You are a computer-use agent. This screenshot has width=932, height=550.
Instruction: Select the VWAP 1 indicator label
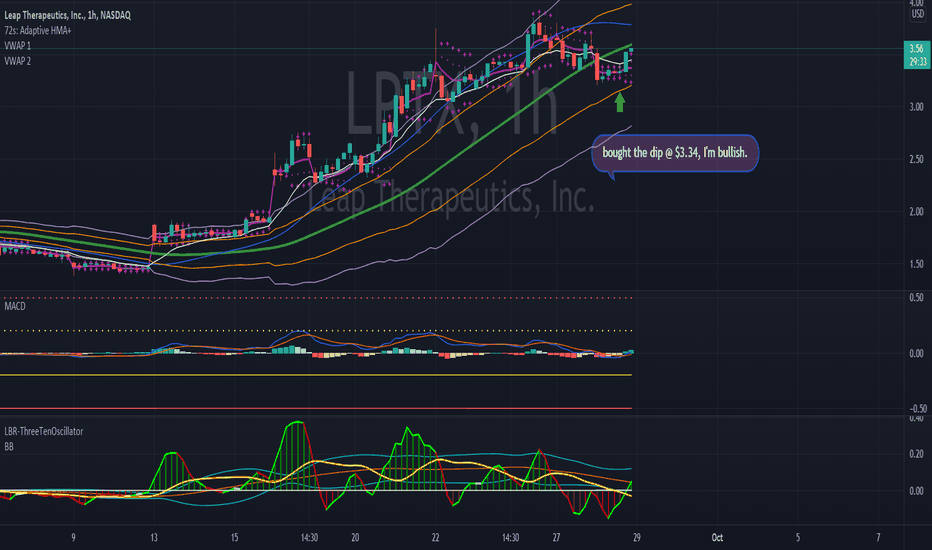[x=17, y=46]
